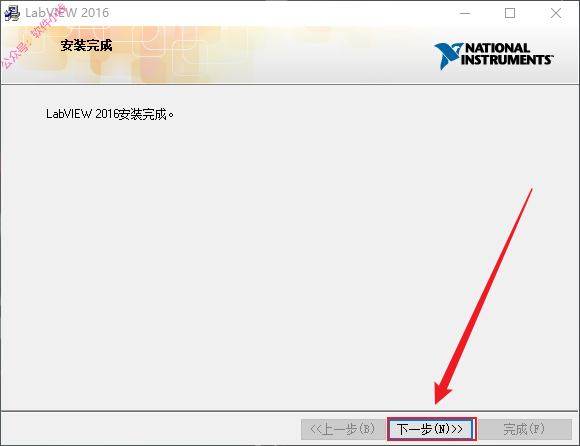Close the LabVIEW 2016 installer window
Image resolution: width=580 pixels, height=446 pixels.
(556, 13)
